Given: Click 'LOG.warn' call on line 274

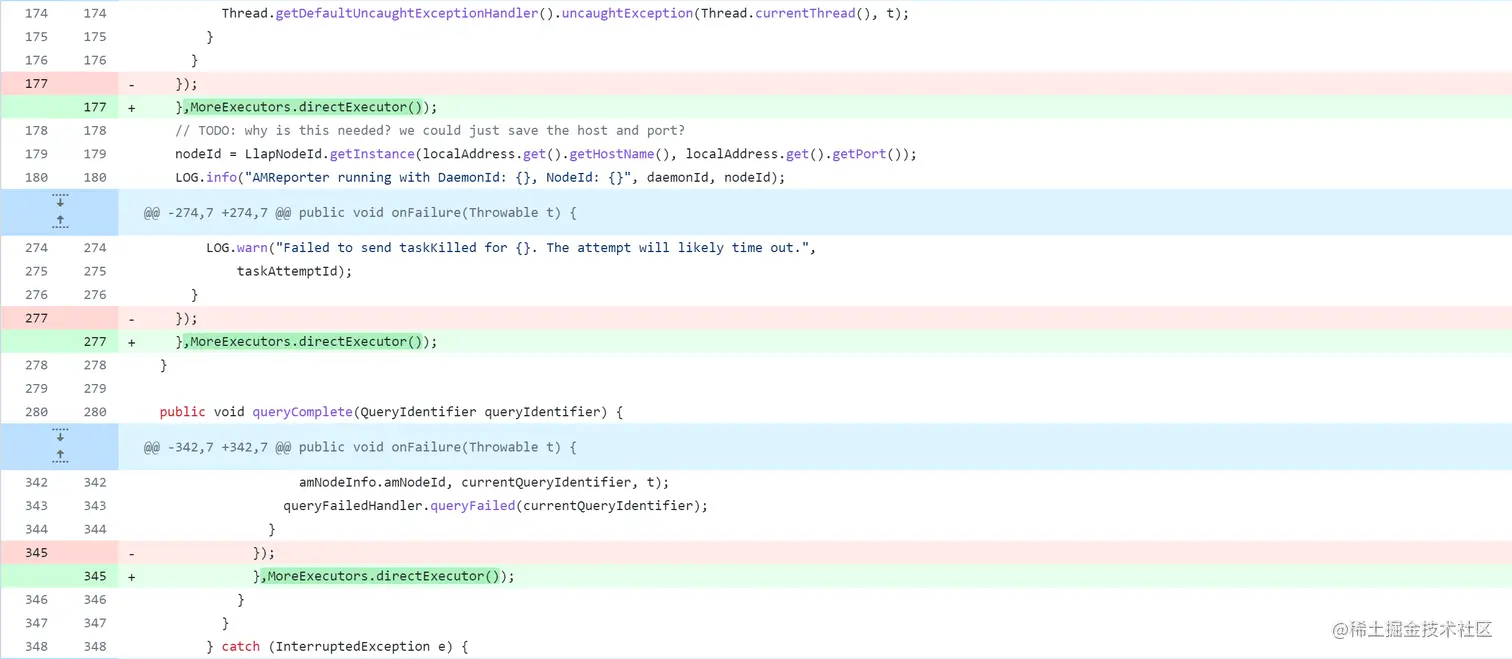Looking at the screenshot, I should pos(237,247).
